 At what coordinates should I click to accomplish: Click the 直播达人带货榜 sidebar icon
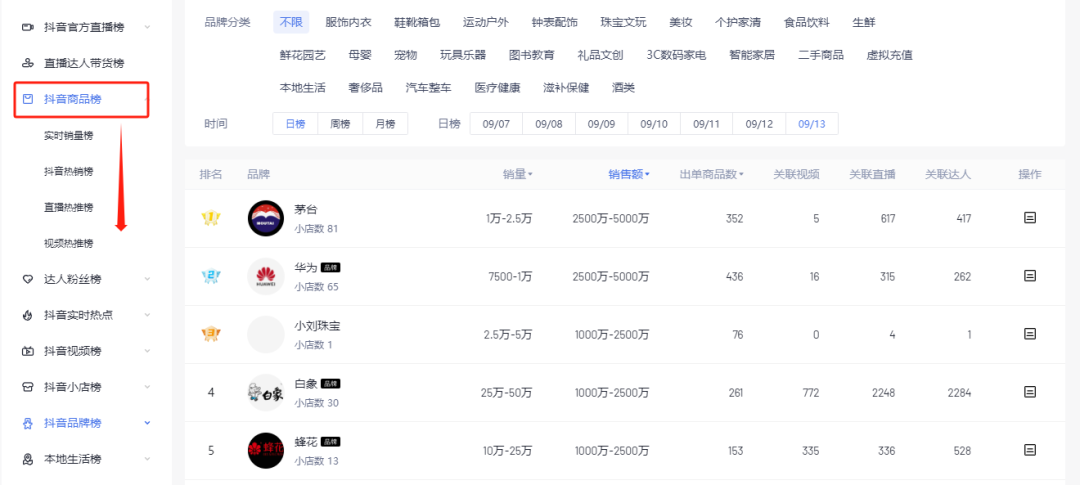pos(28,63)
